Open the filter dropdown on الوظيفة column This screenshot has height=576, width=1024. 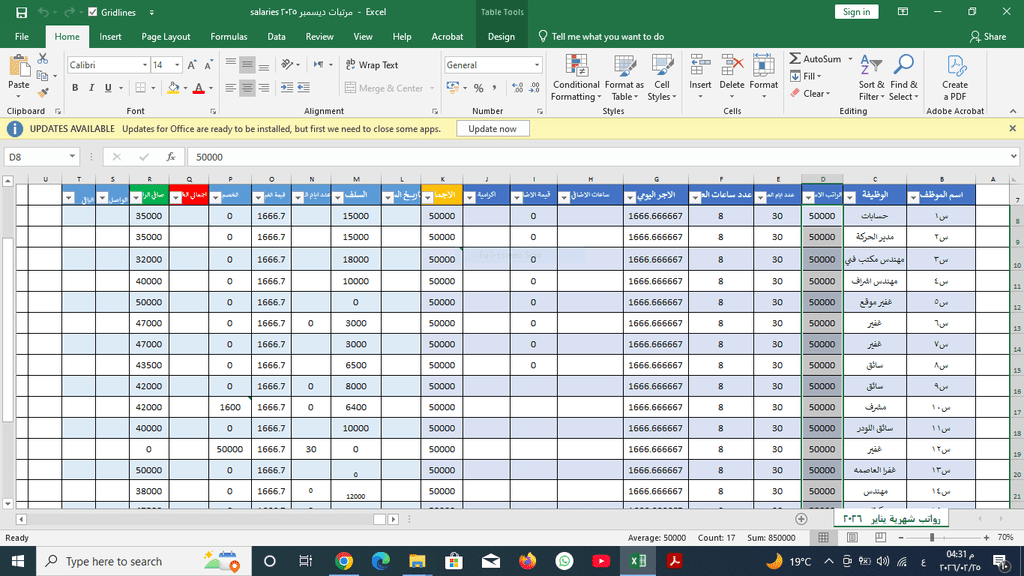850,196
